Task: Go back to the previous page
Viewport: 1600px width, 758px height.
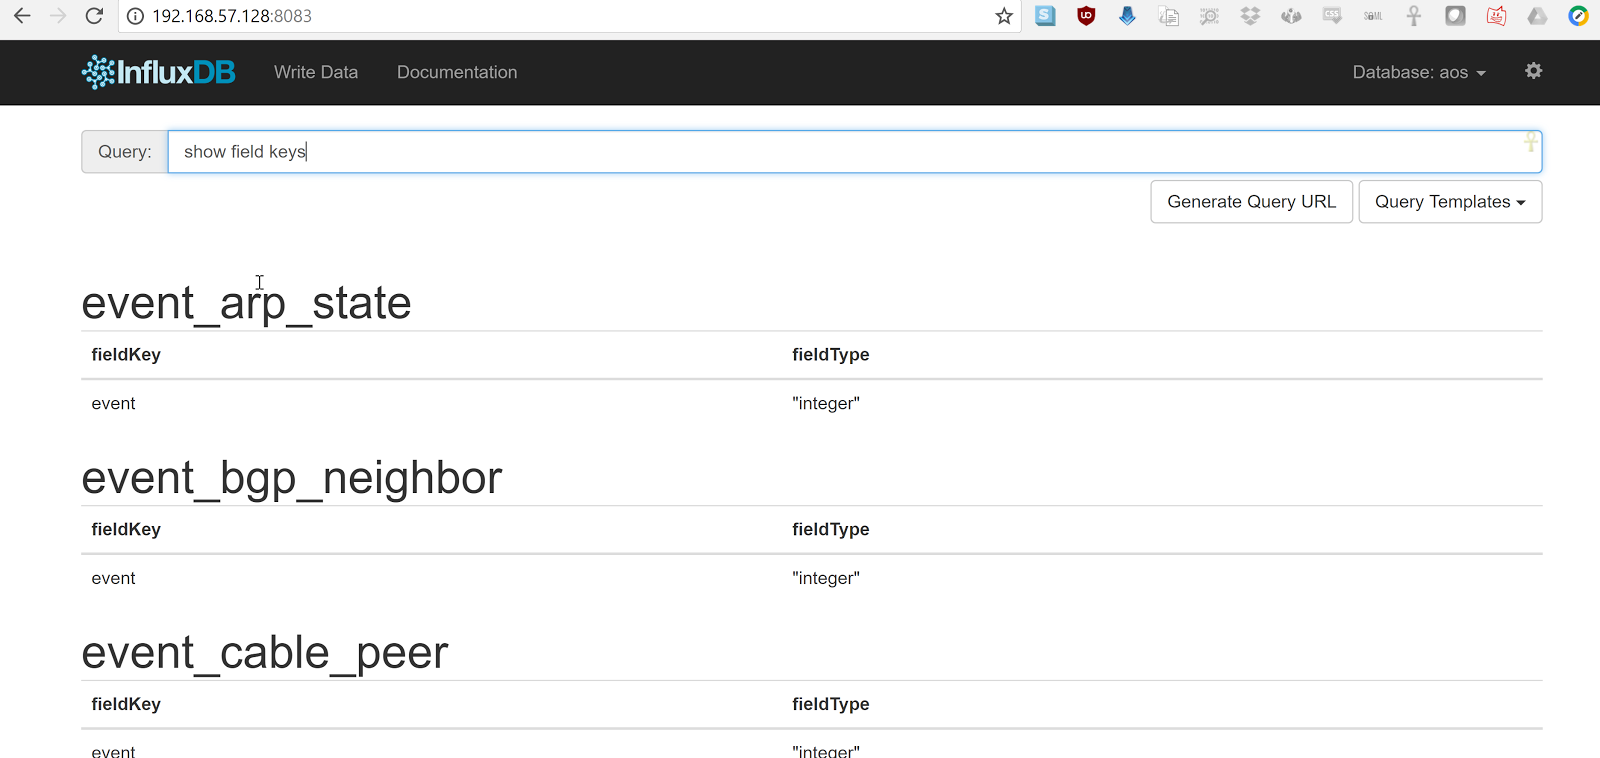Action: [x=22, y=16]
